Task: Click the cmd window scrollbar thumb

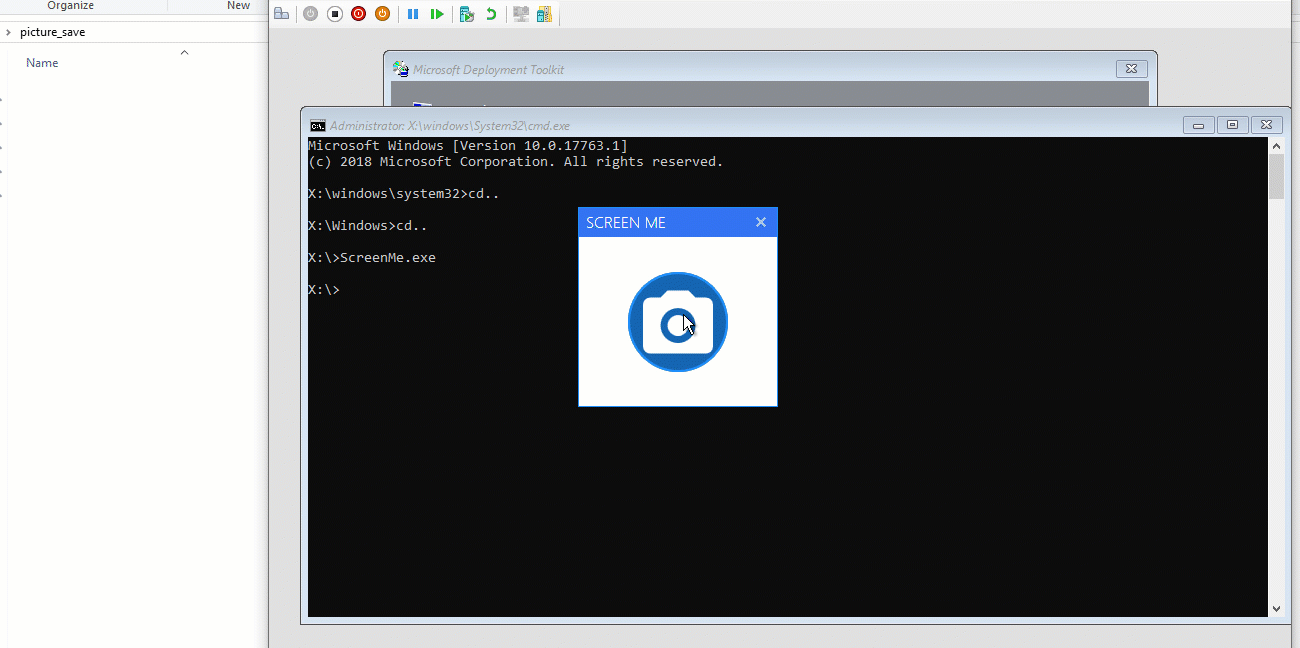Action: click(1276, 175)
